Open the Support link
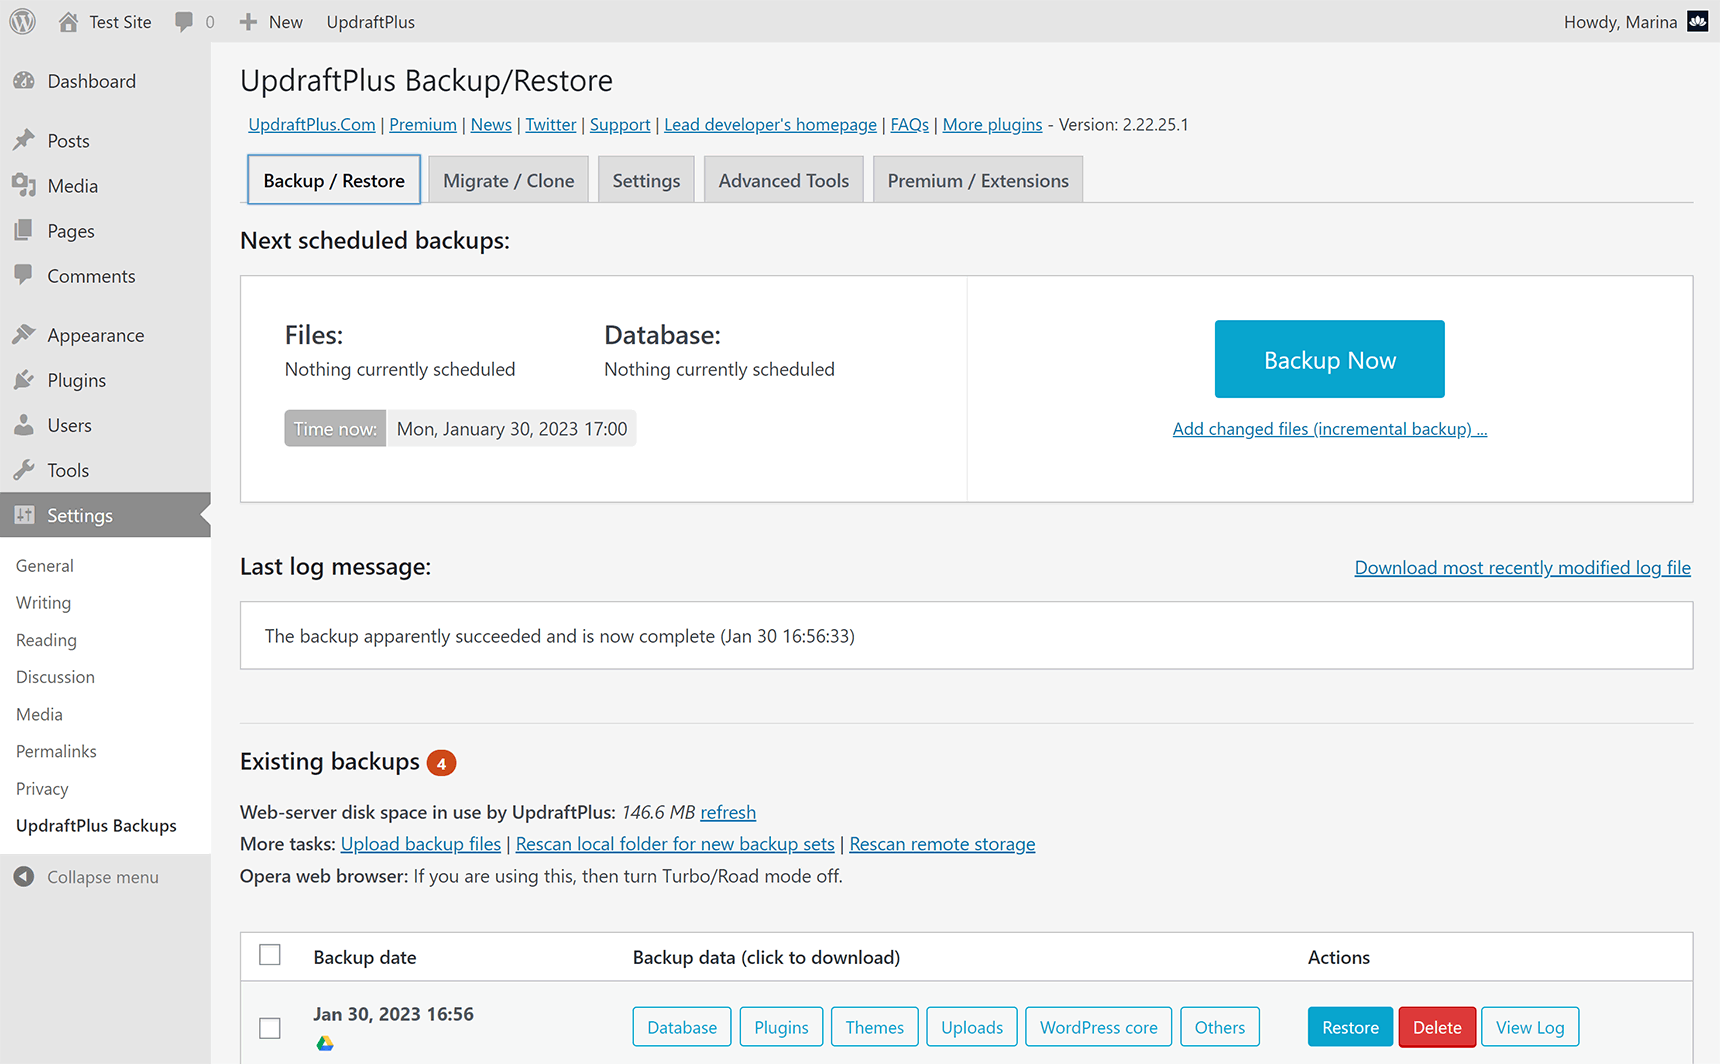1720x1064 pixels. (620, 124)
